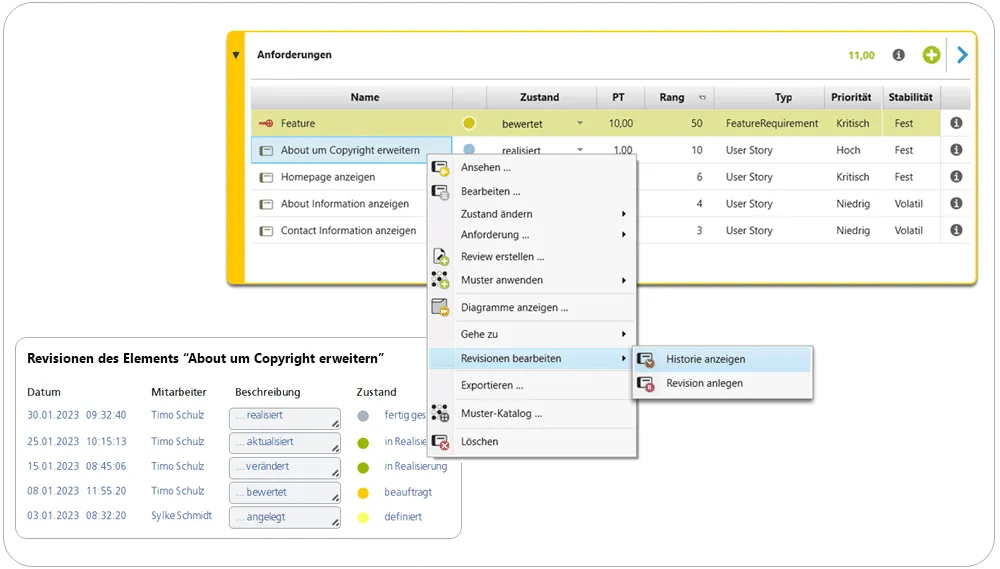Click the Review erstellen icon
The image size is (1000, 569).
click(x=440, y=256)
